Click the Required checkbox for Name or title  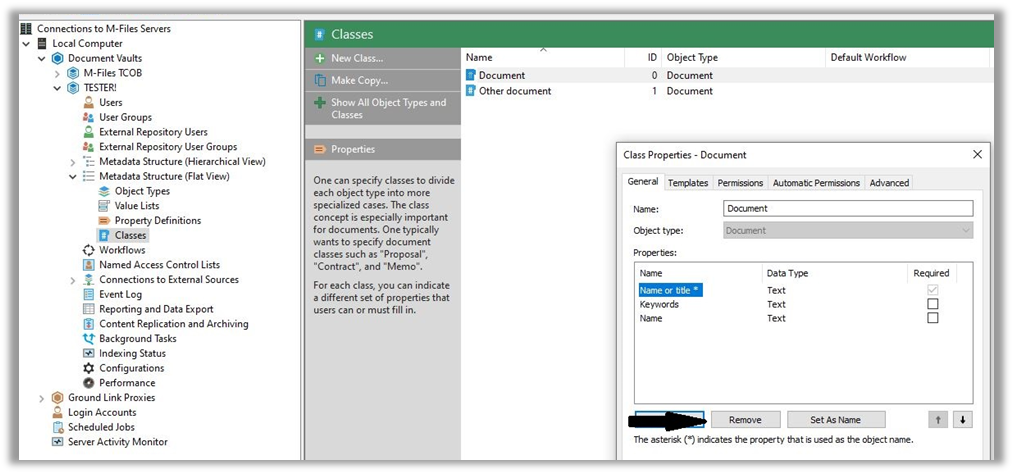(932, 290)
